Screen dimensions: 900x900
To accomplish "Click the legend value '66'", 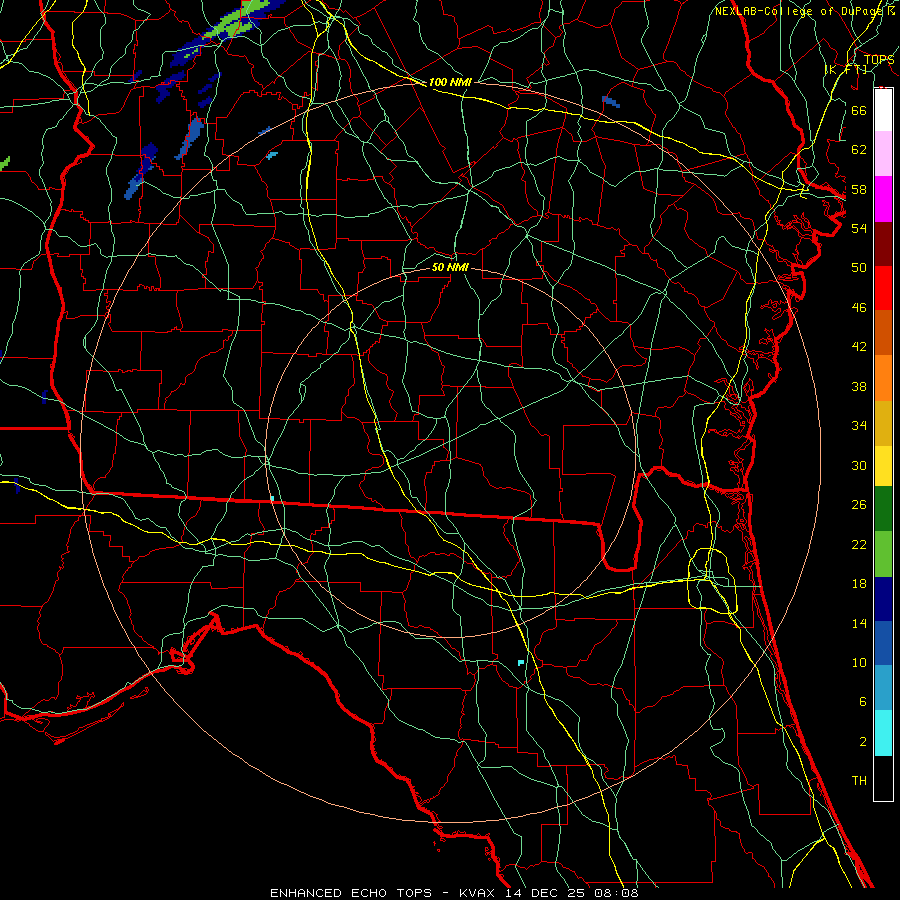I will coord(859,110).
